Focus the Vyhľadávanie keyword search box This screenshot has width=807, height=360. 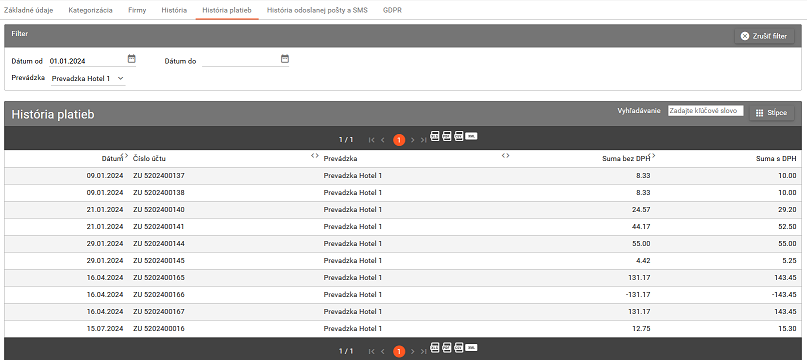click(x=706, y=111)
